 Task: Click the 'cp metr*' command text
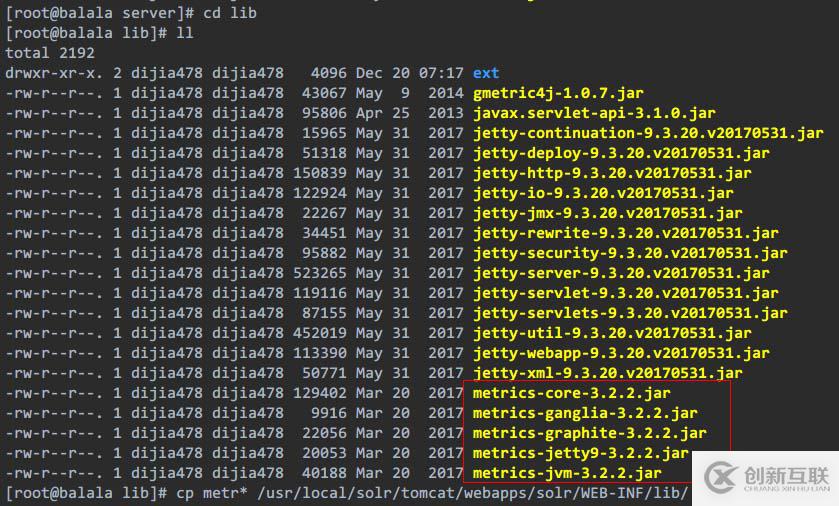point(212,493)
